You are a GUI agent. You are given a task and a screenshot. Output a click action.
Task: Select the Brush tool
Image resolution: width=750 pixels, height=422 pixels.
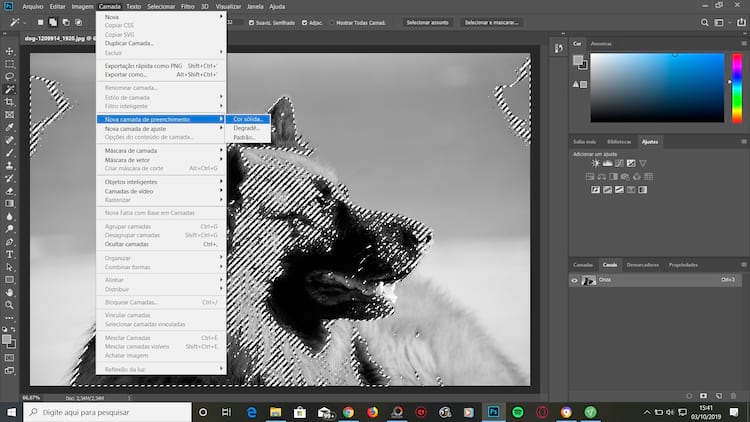click(9, 153)
